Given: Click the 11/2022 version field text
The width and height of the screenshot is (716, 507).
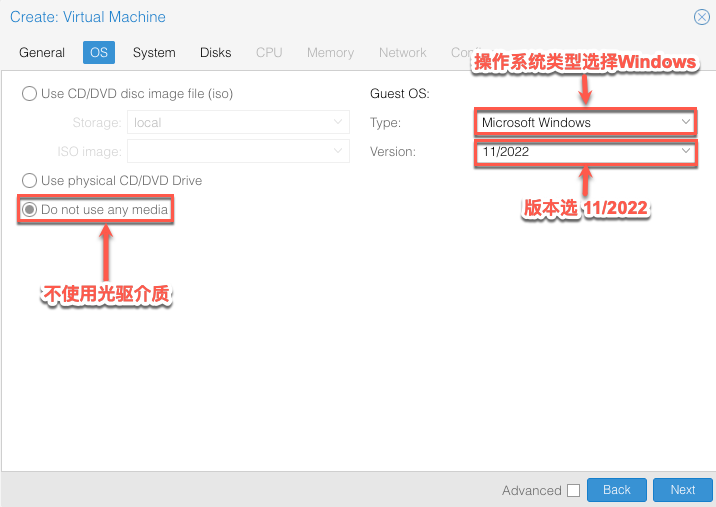Looking at the screenshot, I should coord(505,151).
